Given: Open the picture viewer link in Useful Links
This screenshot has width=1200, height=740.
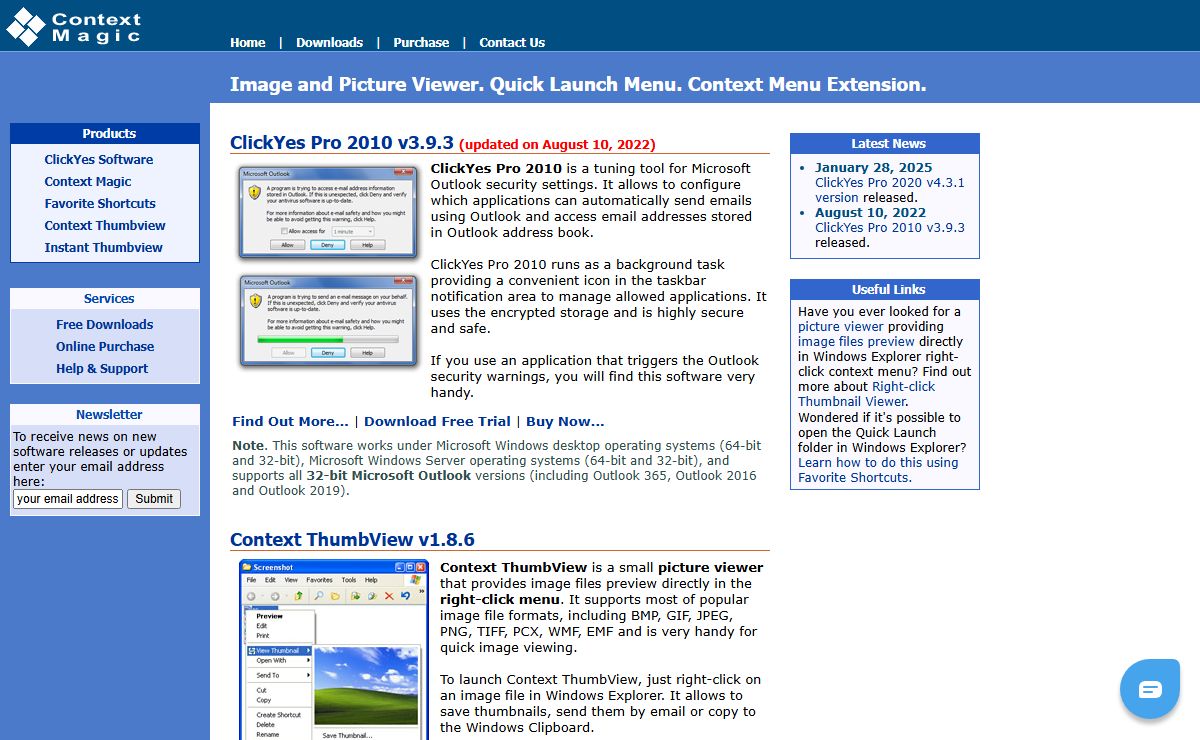Looking at the screenshot, I should pyautogui.click(x=841, y=326).
